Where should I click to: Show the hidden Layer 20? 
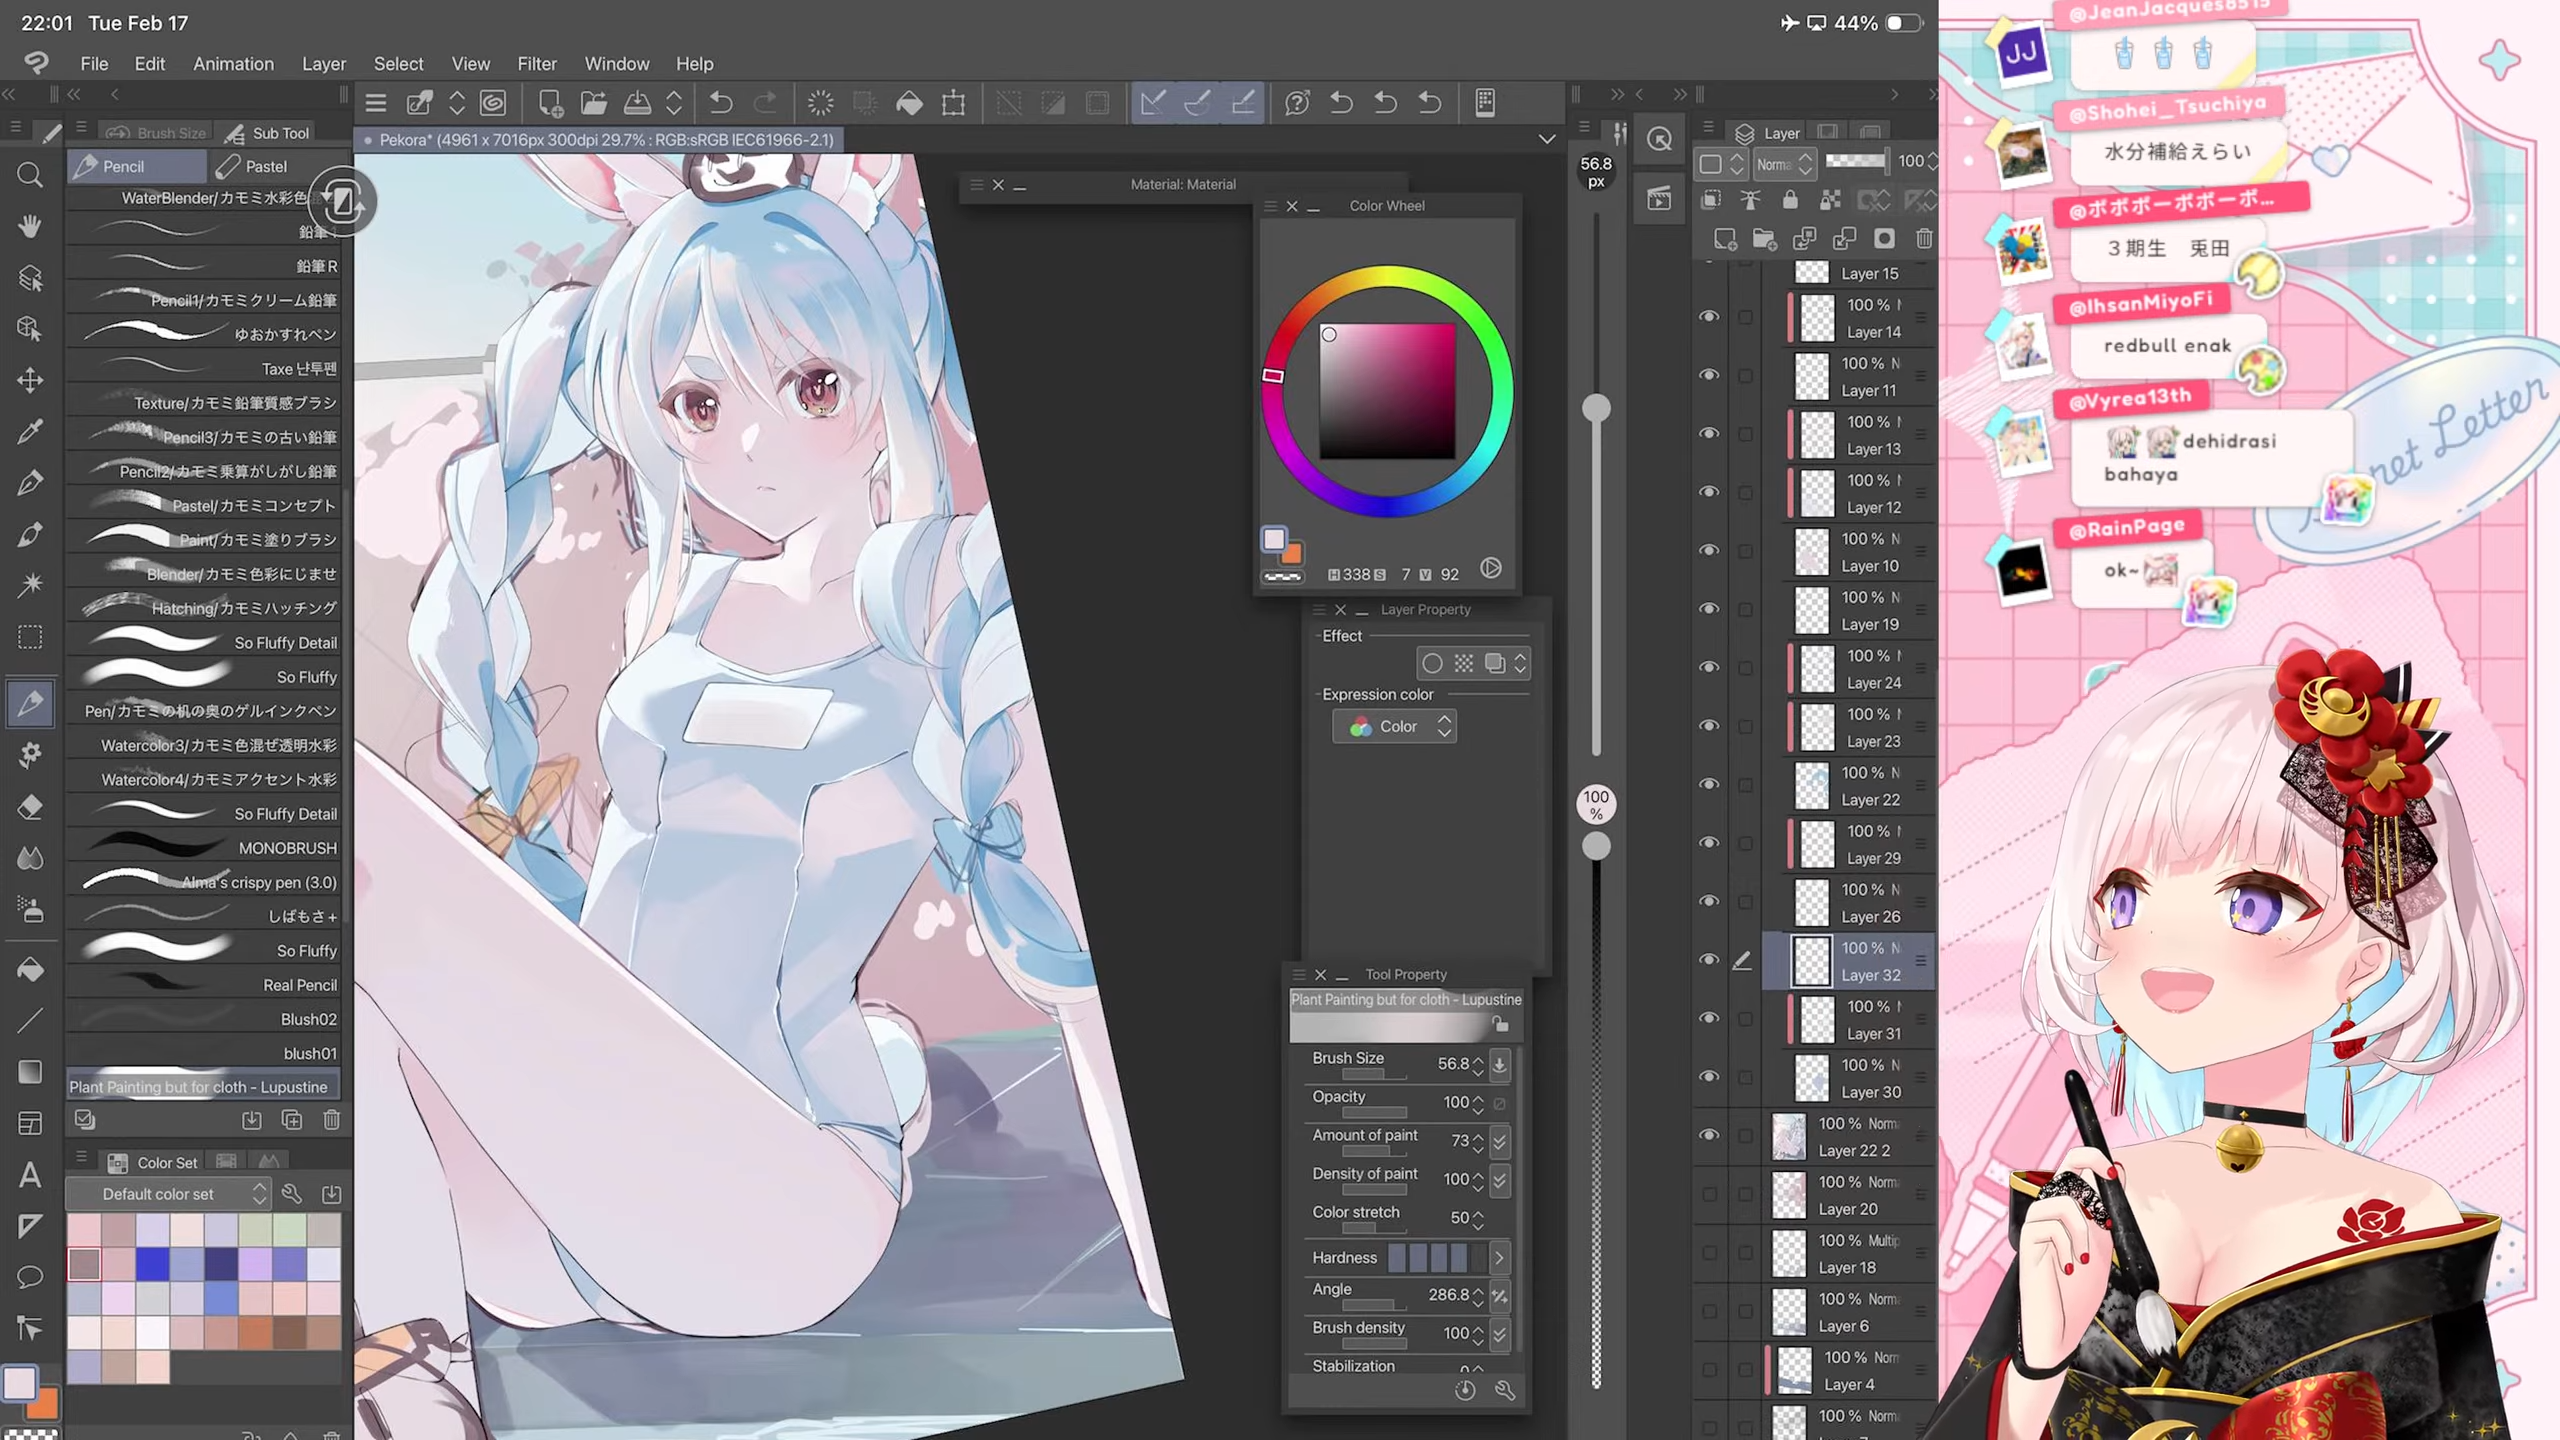(1709, 1194)
